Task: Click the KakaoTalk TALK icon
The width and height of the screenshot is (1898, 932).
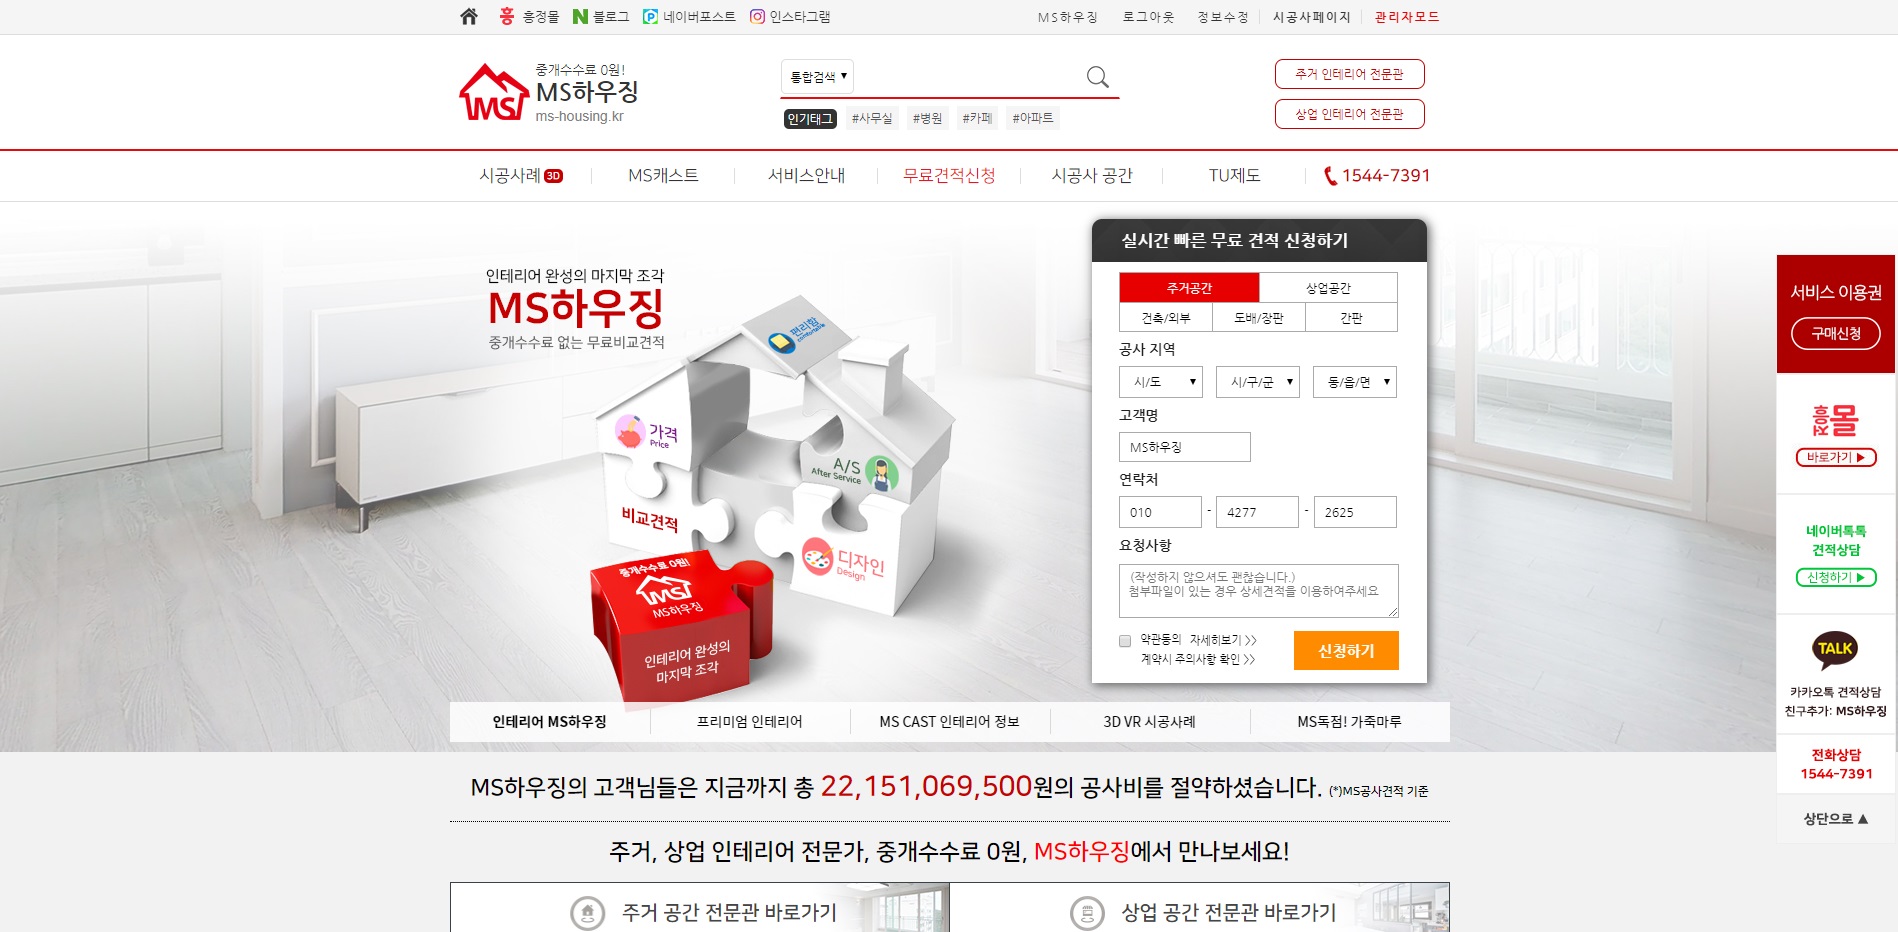Action: click(1835, 649)
